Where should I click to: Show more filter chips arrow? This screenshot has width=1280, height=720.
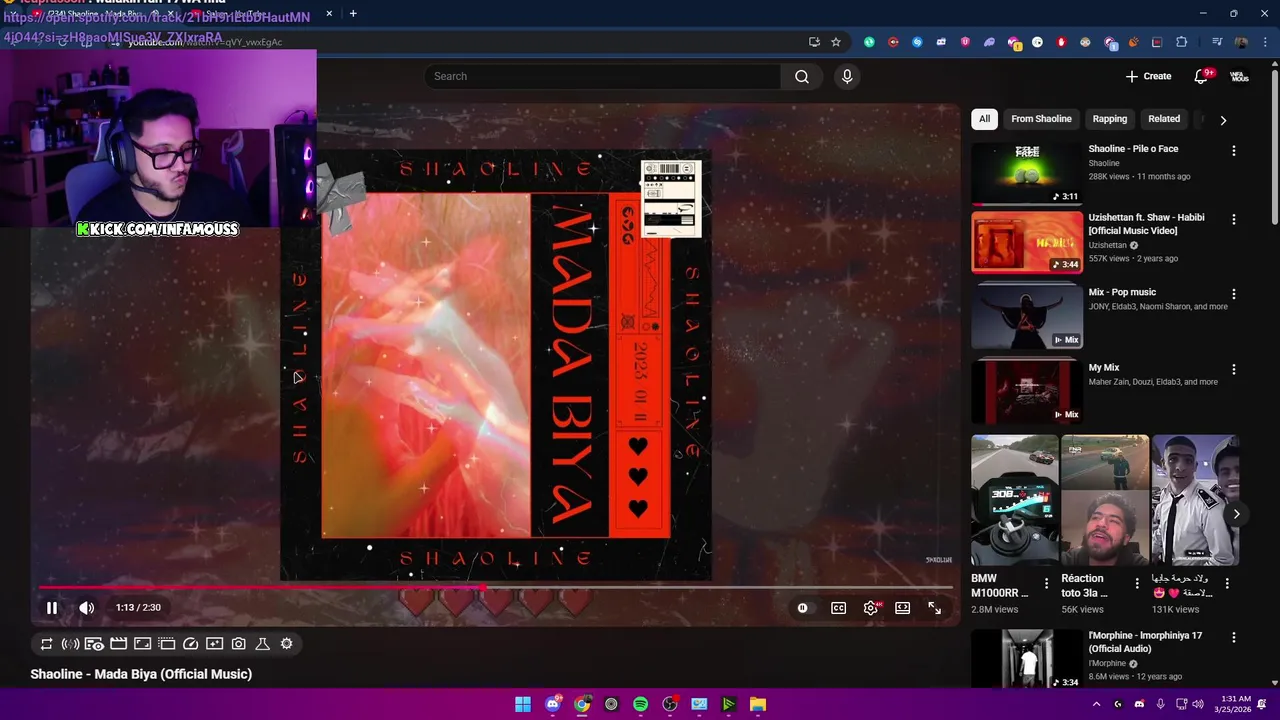click(x=1223, y=119)
